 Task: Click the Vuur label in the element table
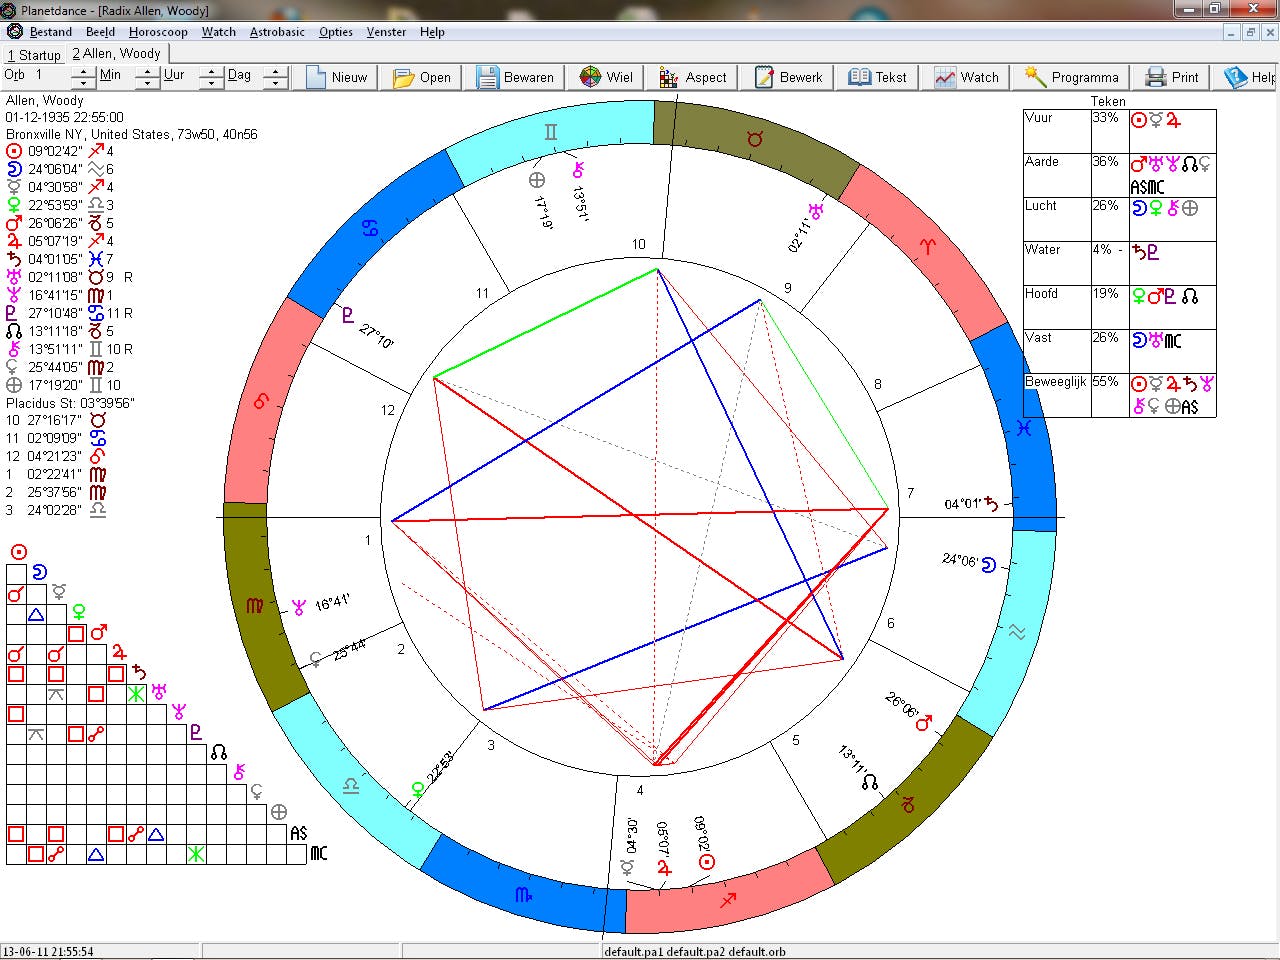pos(1039,118)
